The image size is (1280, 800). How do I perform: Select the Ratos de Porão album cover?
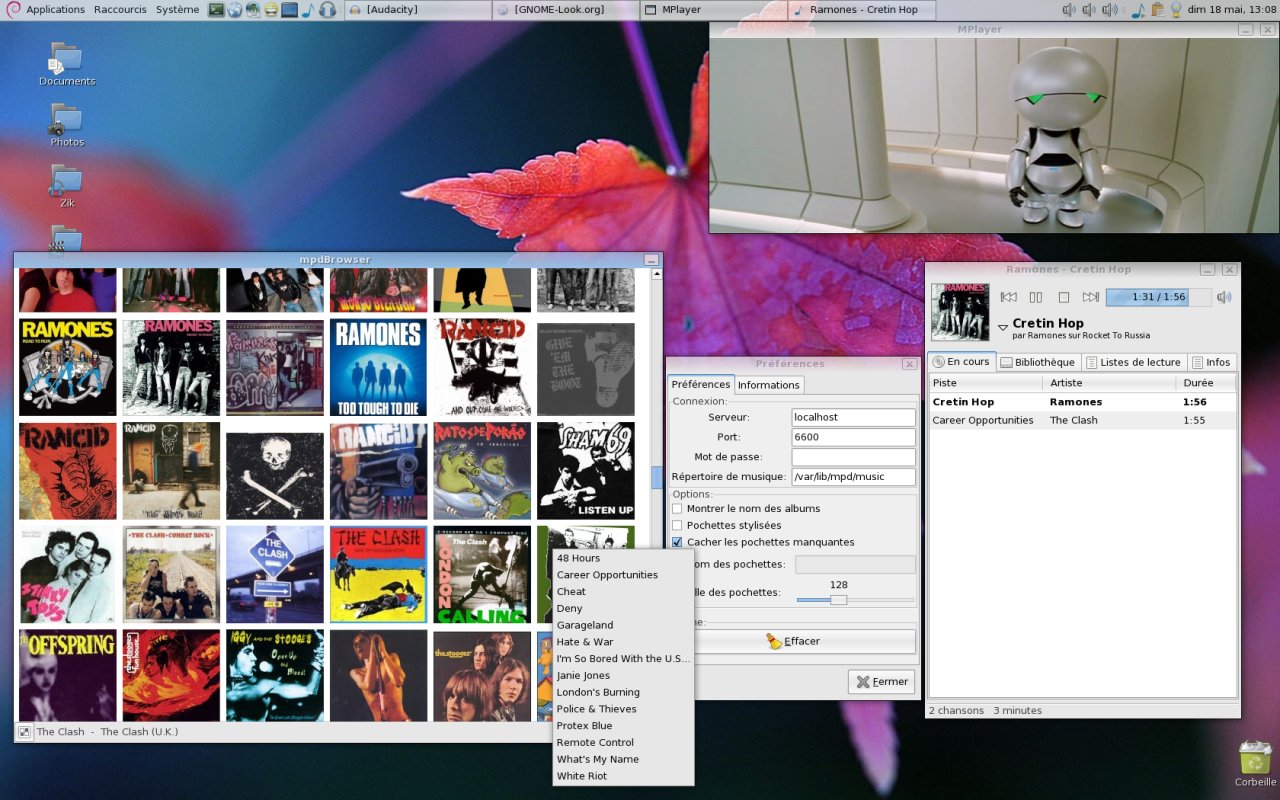pyautogui.click(x=482, y=470)
